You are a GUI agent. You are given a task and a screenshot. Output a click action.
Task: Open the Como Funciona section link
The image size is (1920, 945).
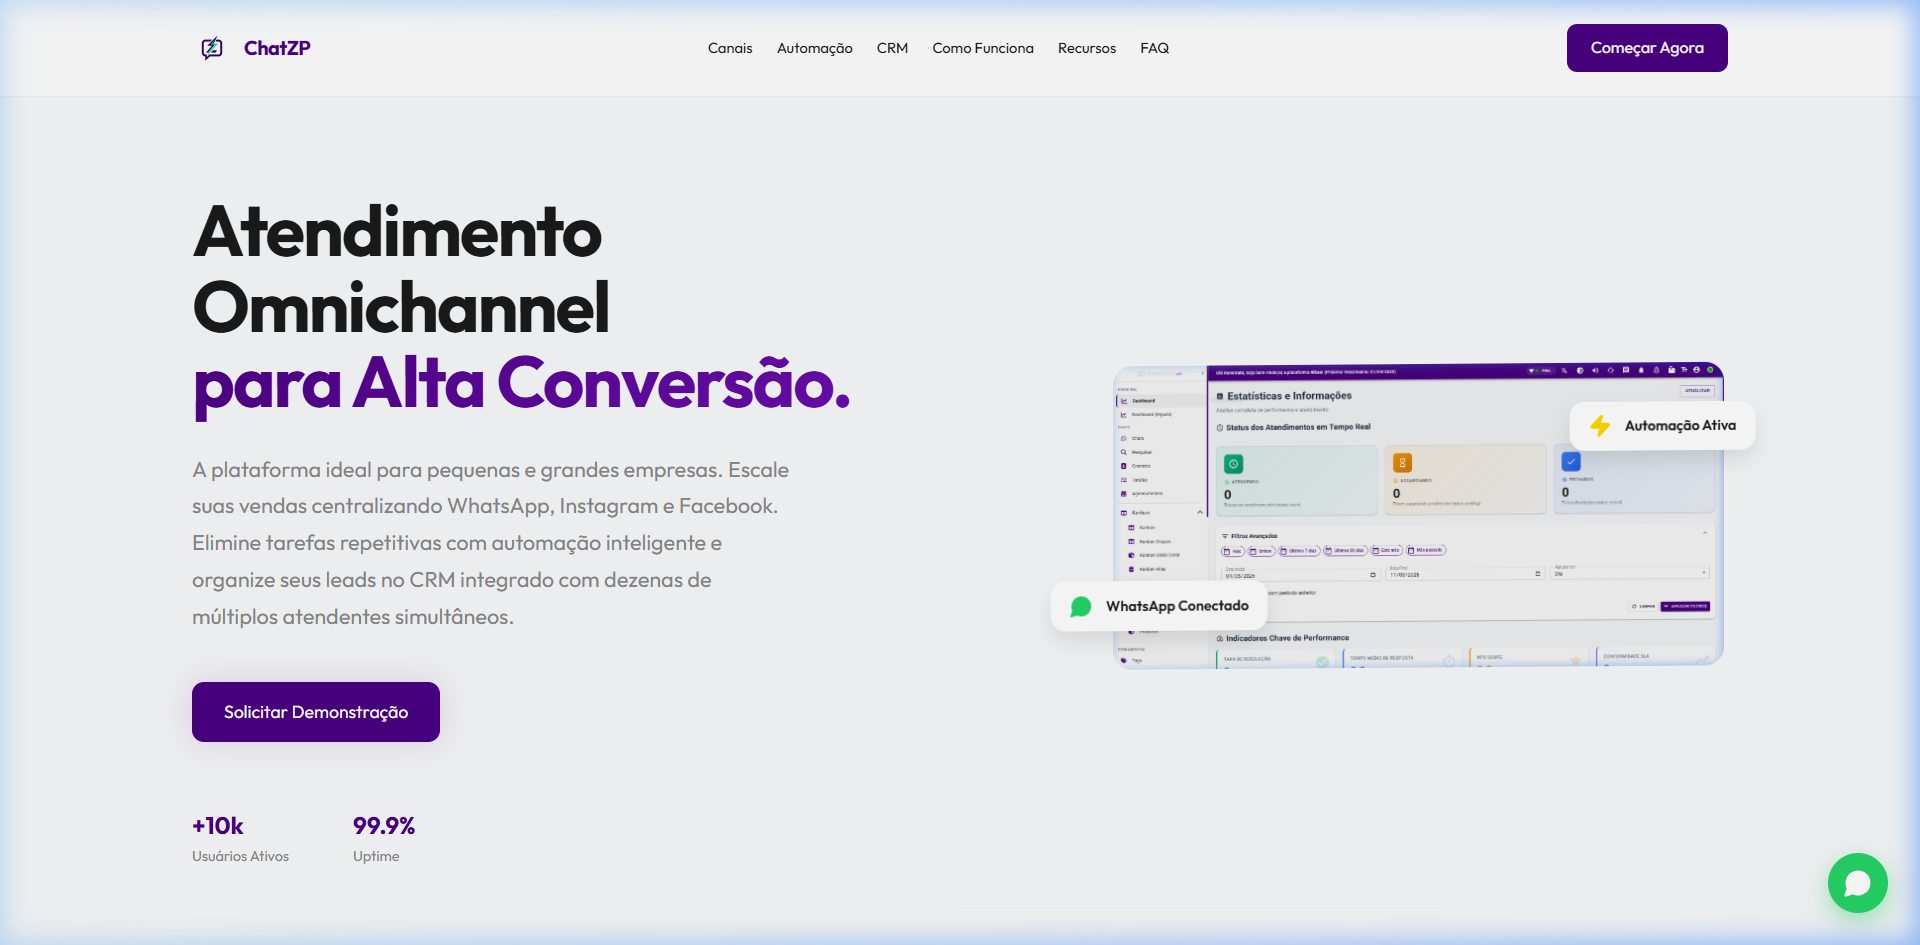pyautogui.click(x=983, y=48)
